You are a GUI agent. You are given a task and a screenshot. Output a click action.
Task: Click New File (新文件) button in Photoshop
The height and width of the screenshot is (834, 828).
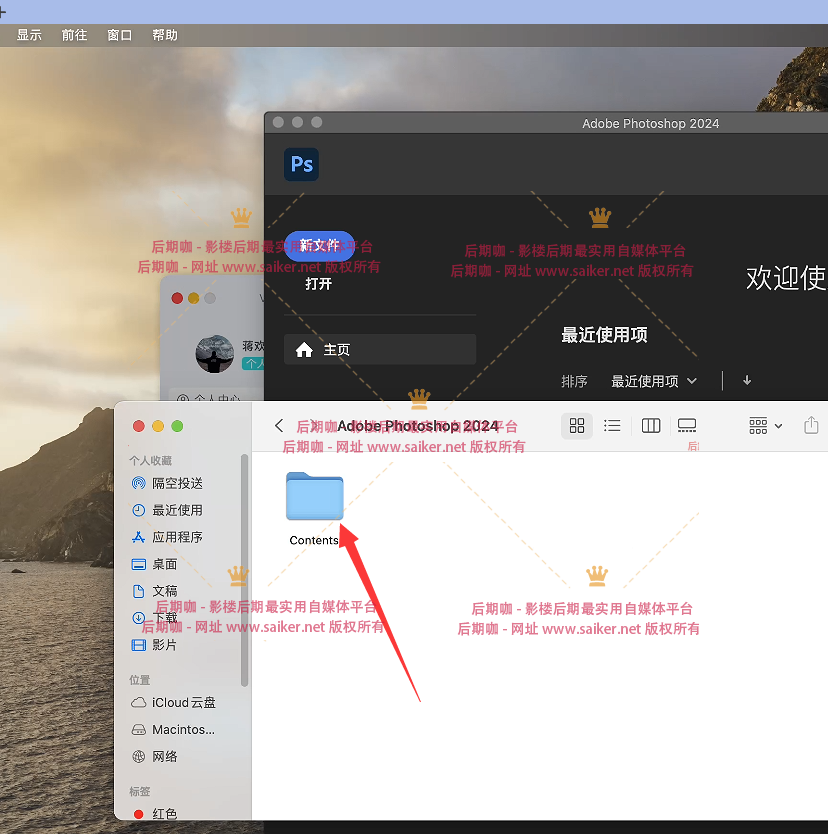point(320,245)
